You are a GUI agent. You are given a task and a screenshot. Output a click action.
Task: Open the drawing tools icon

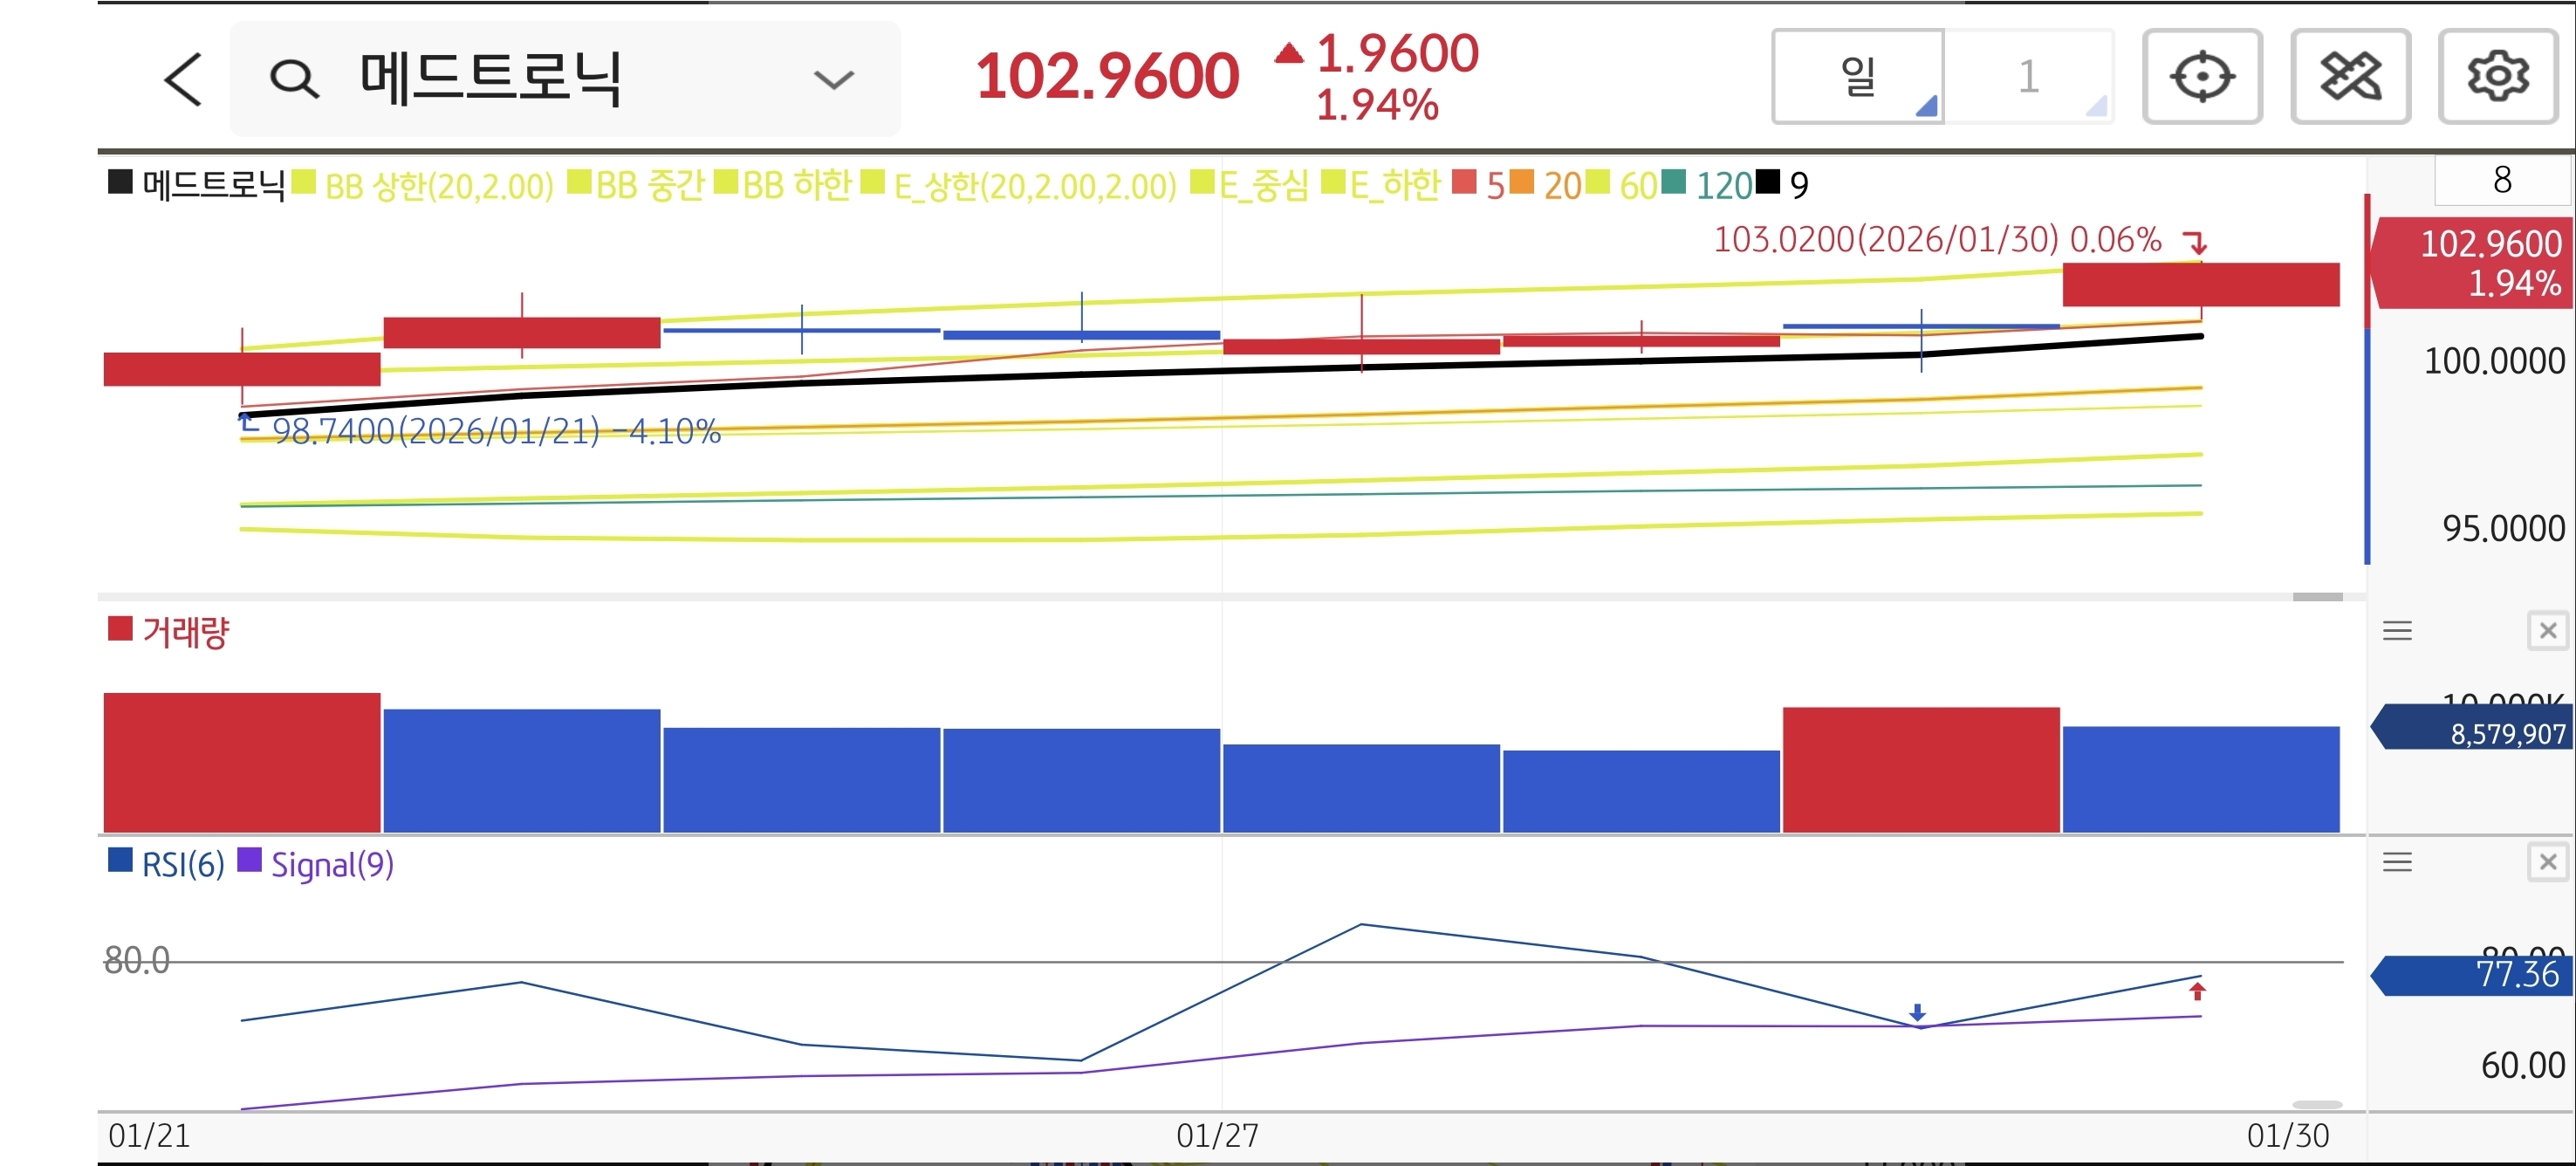(x=2349, y=77)
